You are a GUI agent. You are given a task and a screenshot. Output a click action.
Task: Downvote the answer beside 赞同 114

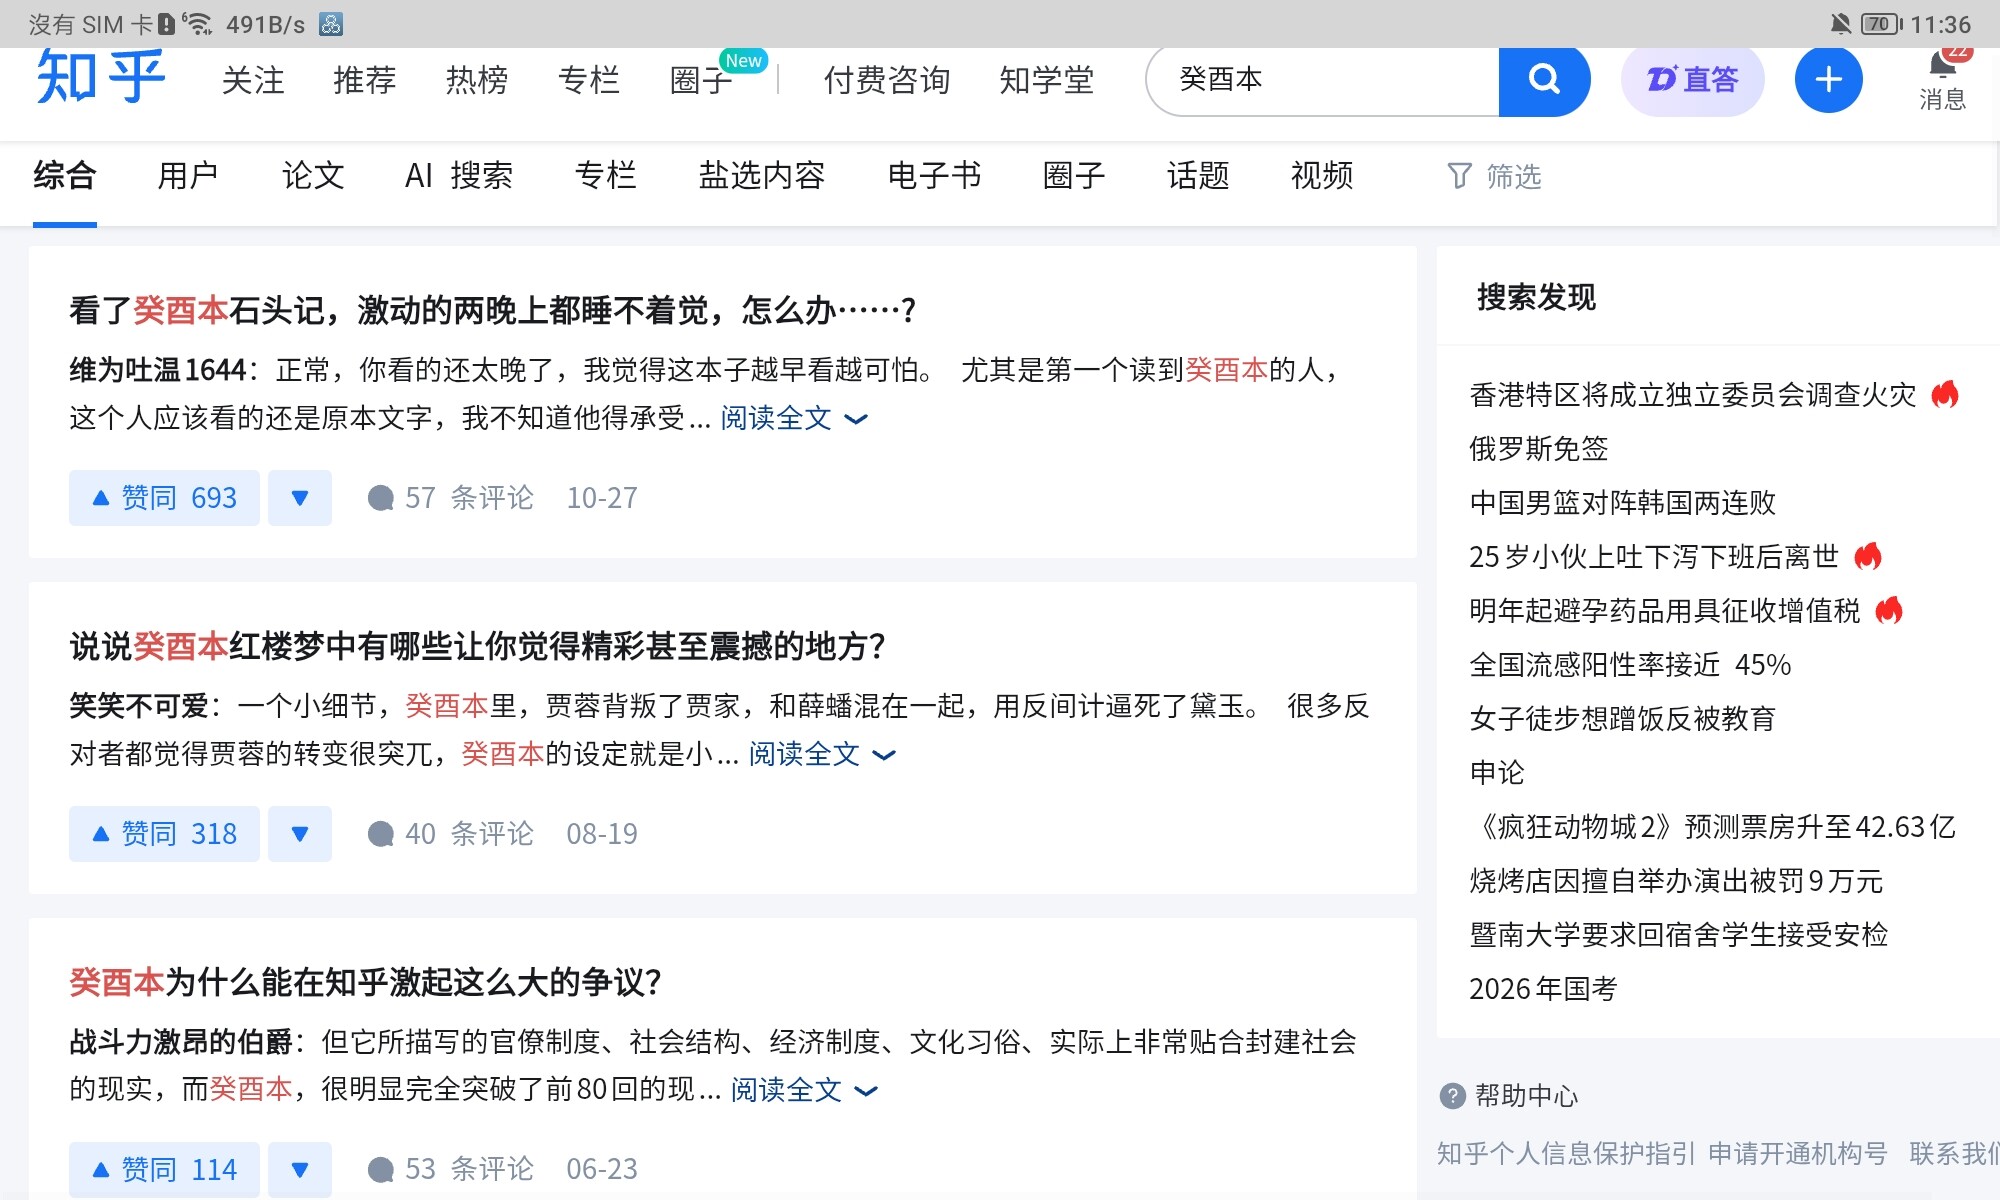299,1169
